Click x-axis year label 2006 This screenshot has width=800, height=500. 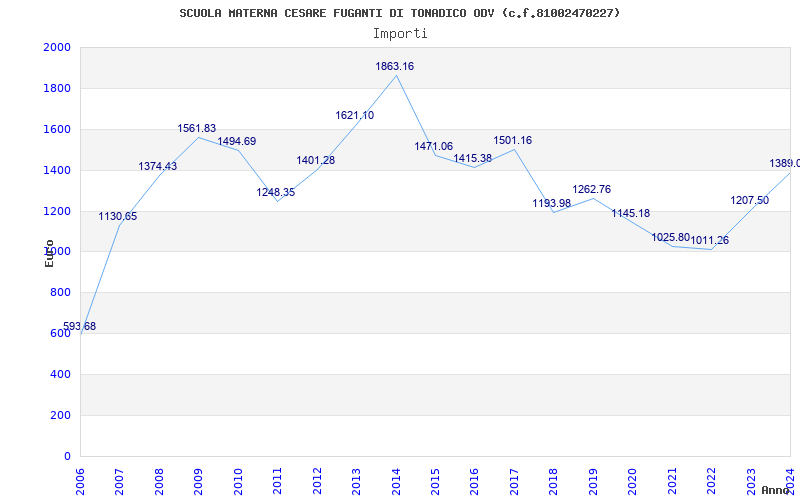point(80,482)
